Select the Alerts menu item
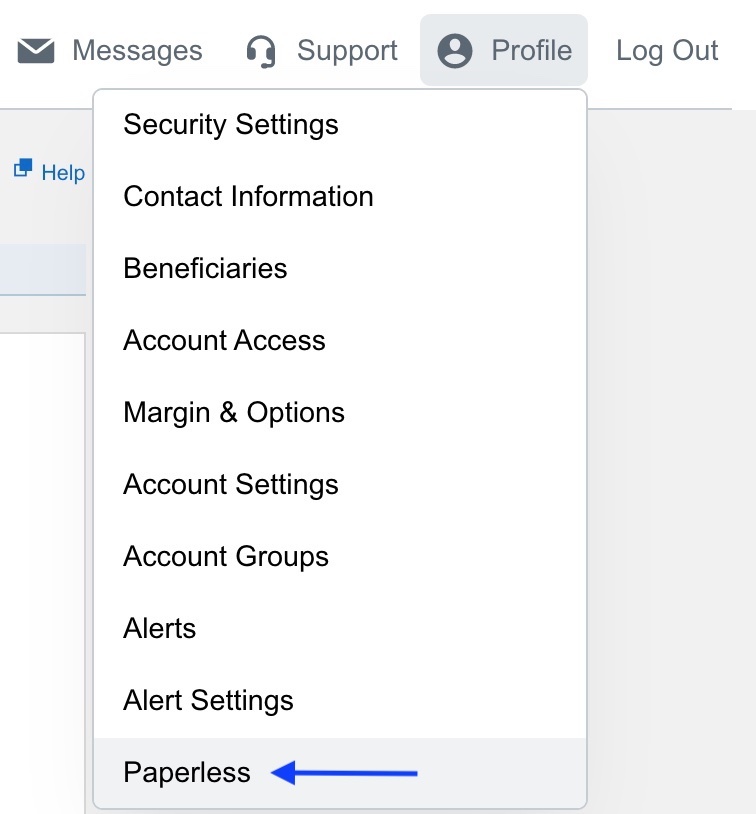Image resolution: width=756 pixels, height=814 pixels. (160, 629)
